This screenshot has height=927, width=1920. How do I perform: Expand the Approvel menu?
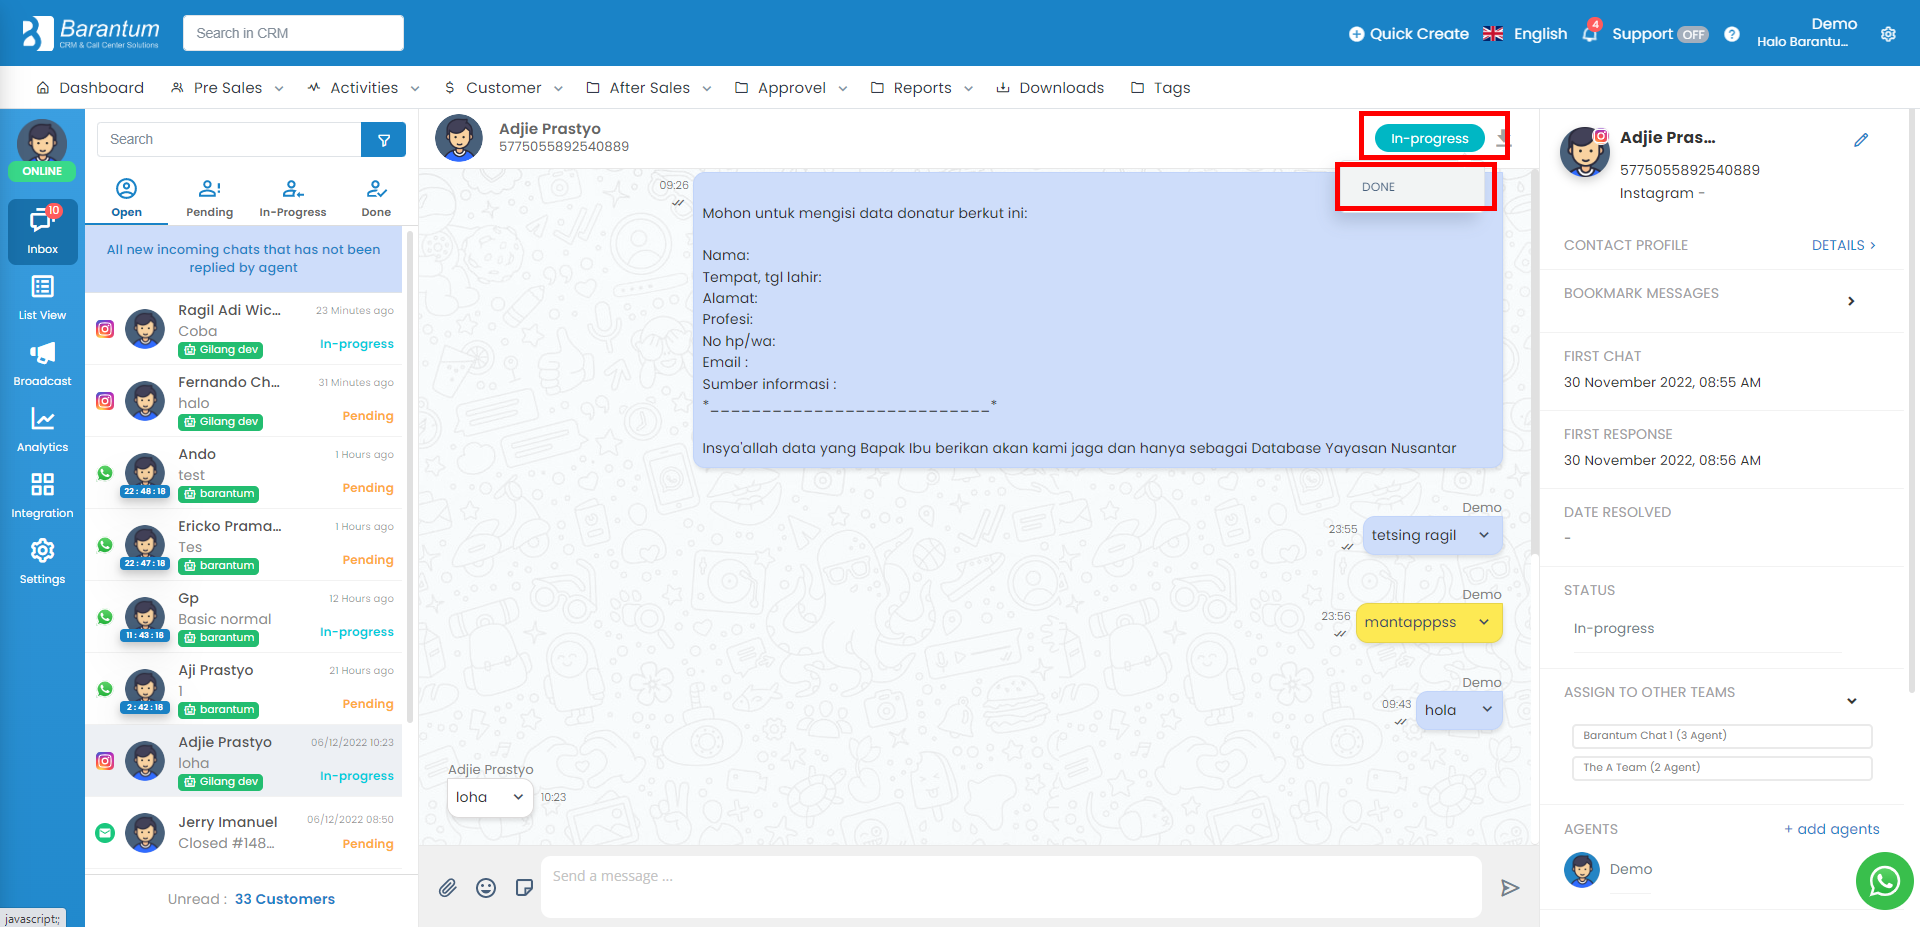click(x=791, y=88)
